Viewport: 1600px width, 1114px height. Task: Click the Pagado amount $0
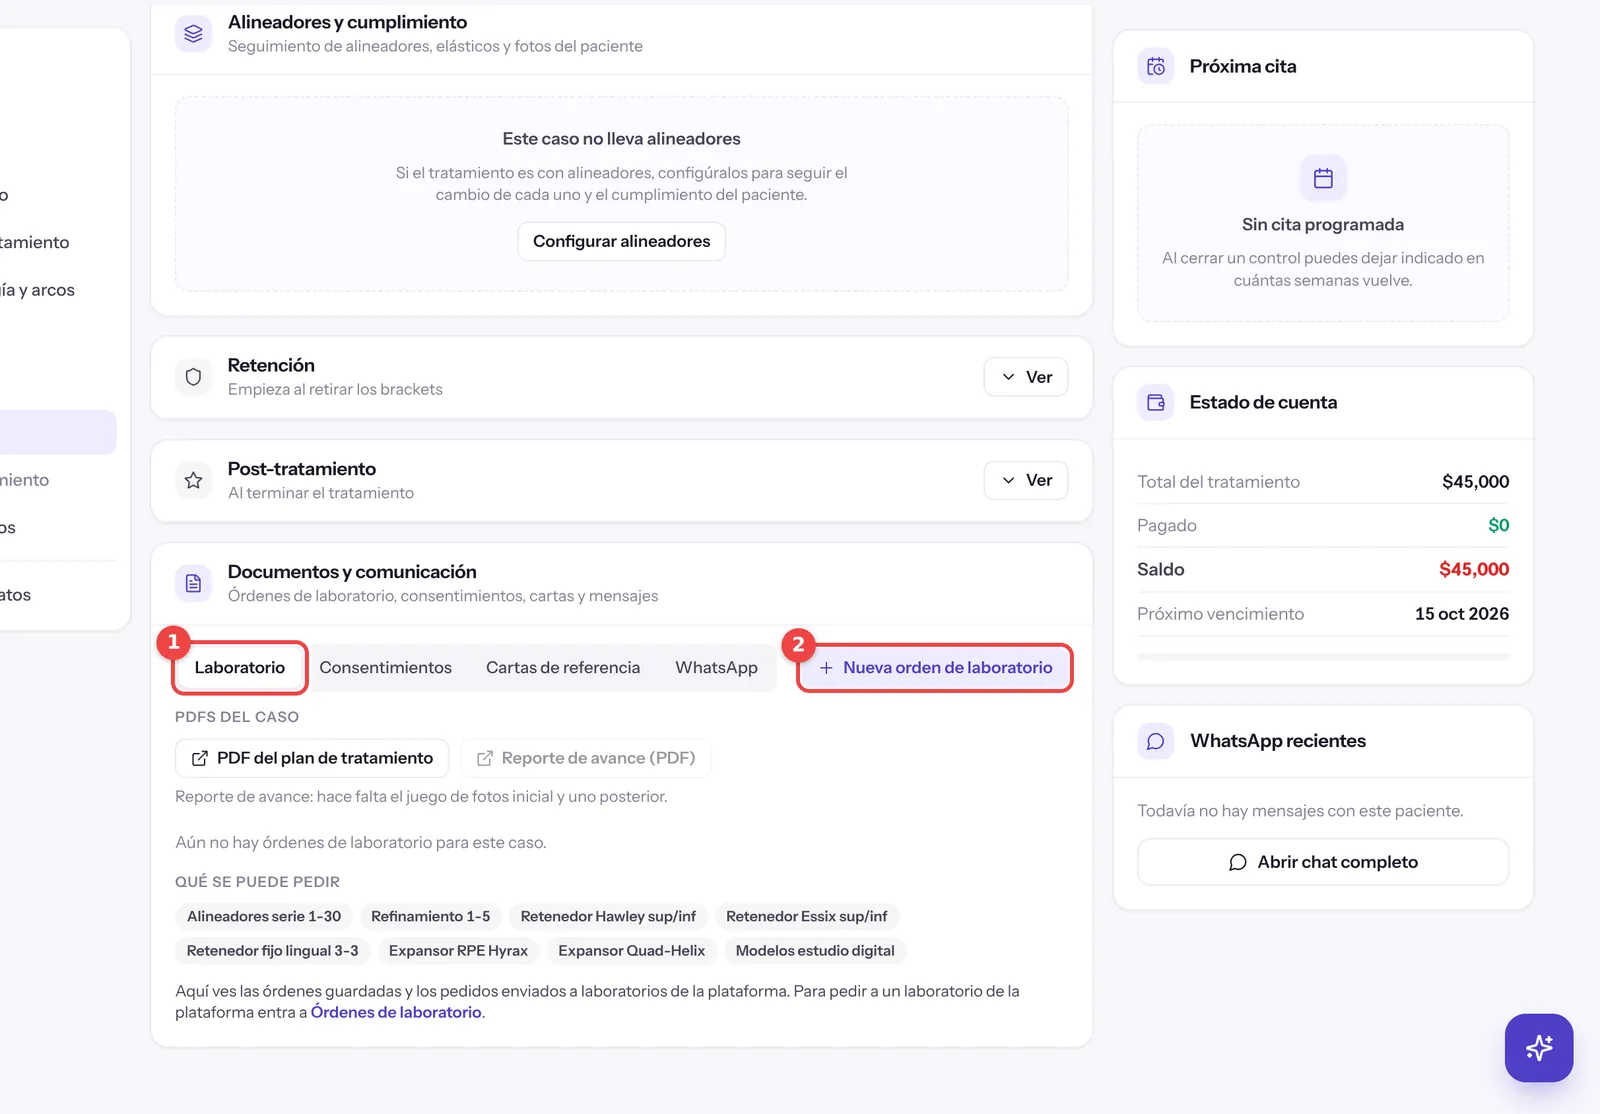(1498, 525)
